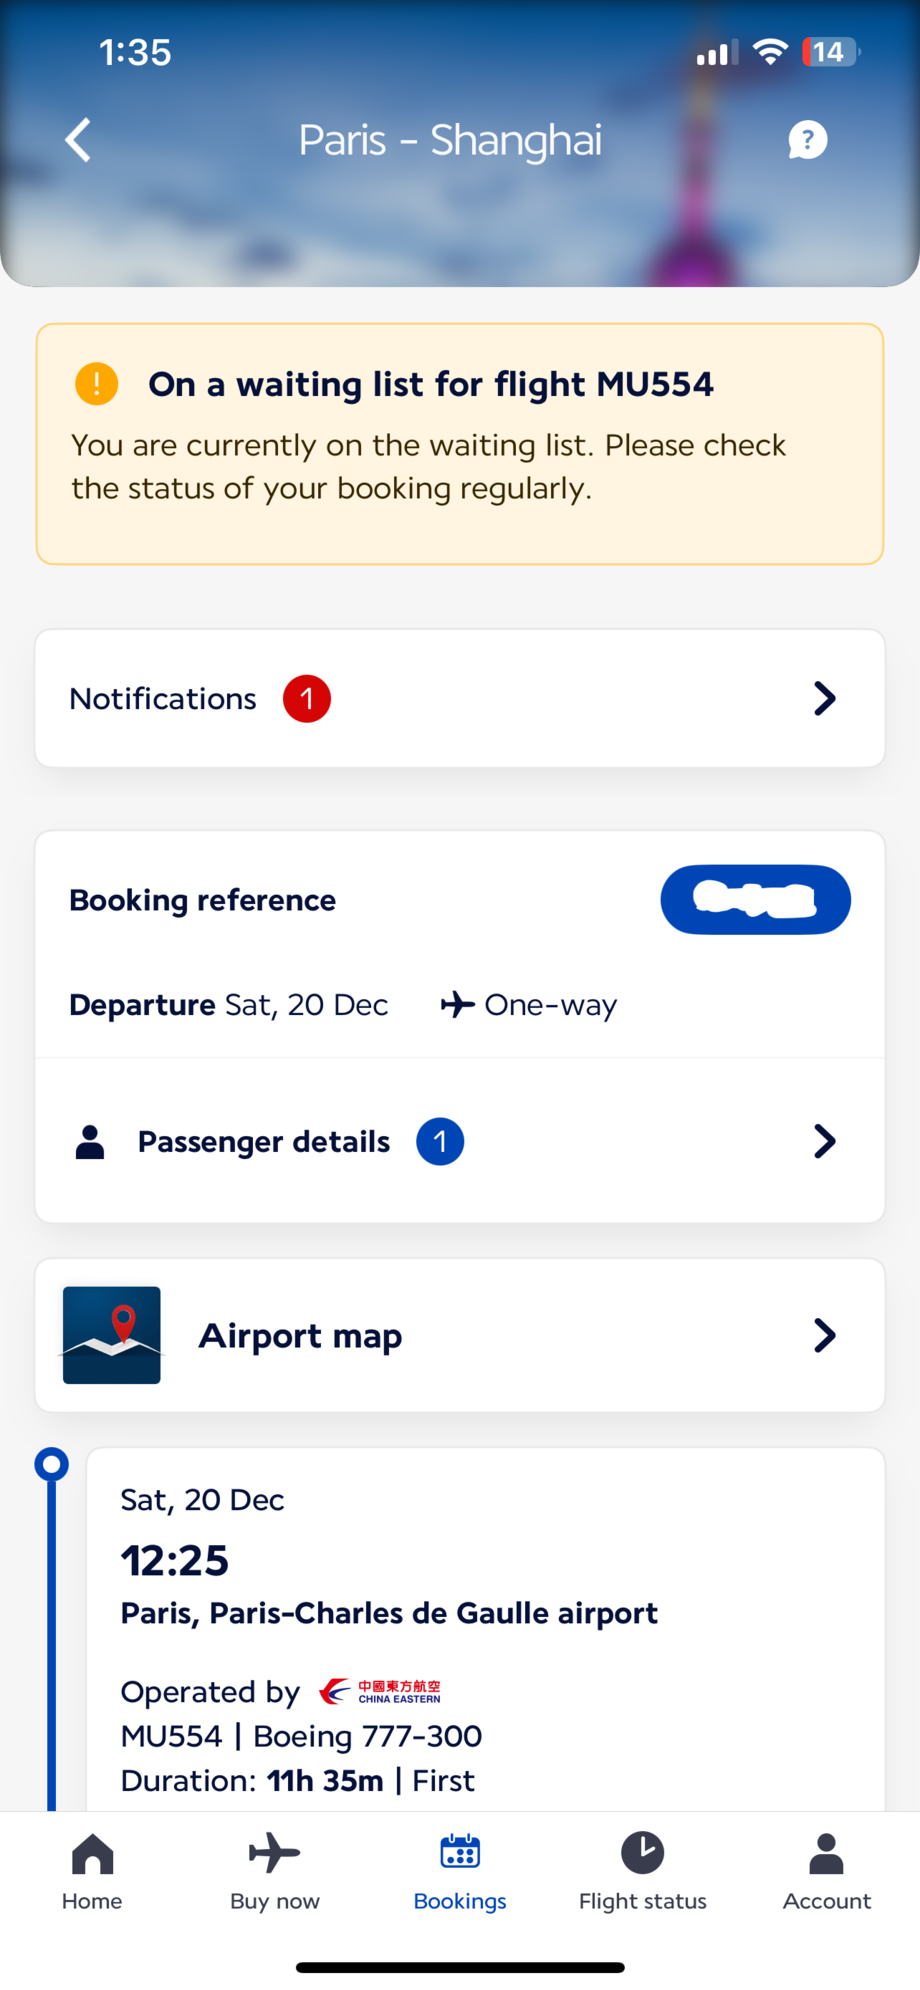The height and width of the screenshot is (1990, 920).
Task: Select the Bookings tab
Action: tap(460, 1870)
